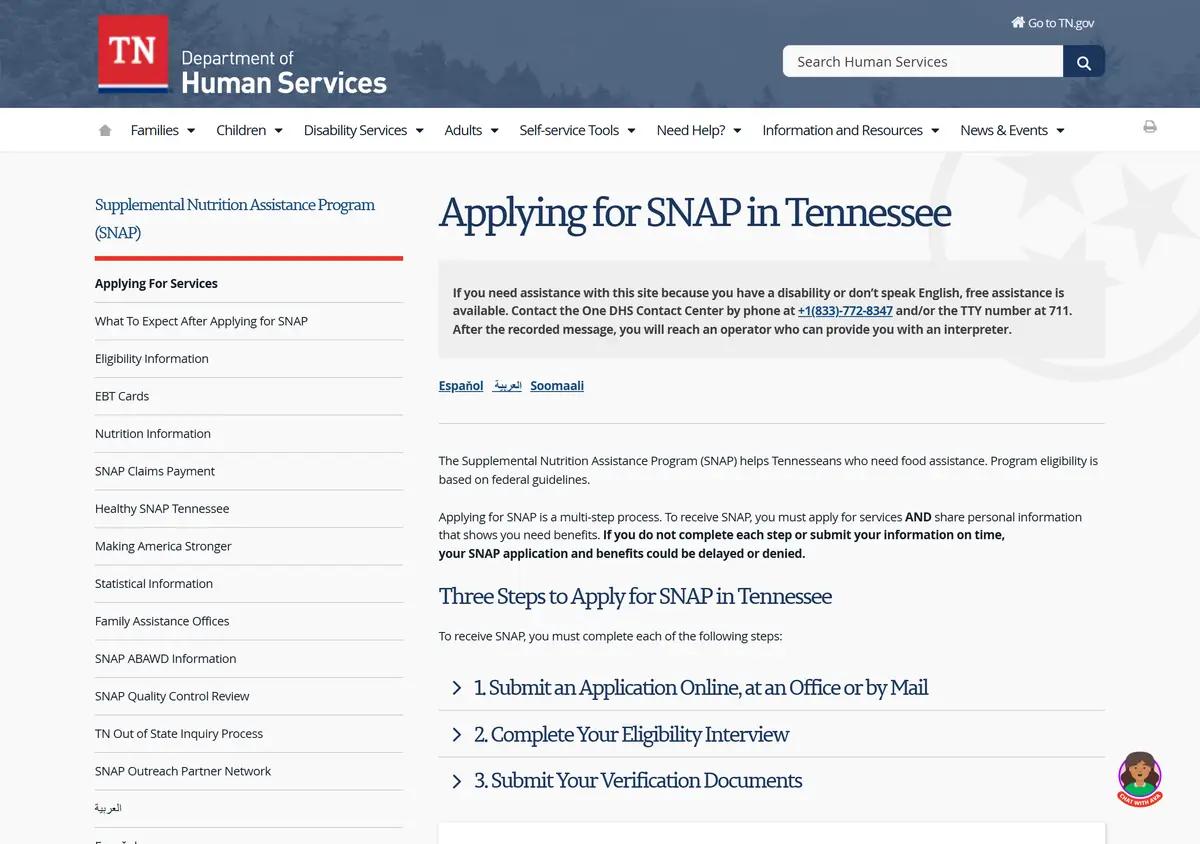
Task: Click the Go to TN.gov home icon
Action: coord(1018,22)
